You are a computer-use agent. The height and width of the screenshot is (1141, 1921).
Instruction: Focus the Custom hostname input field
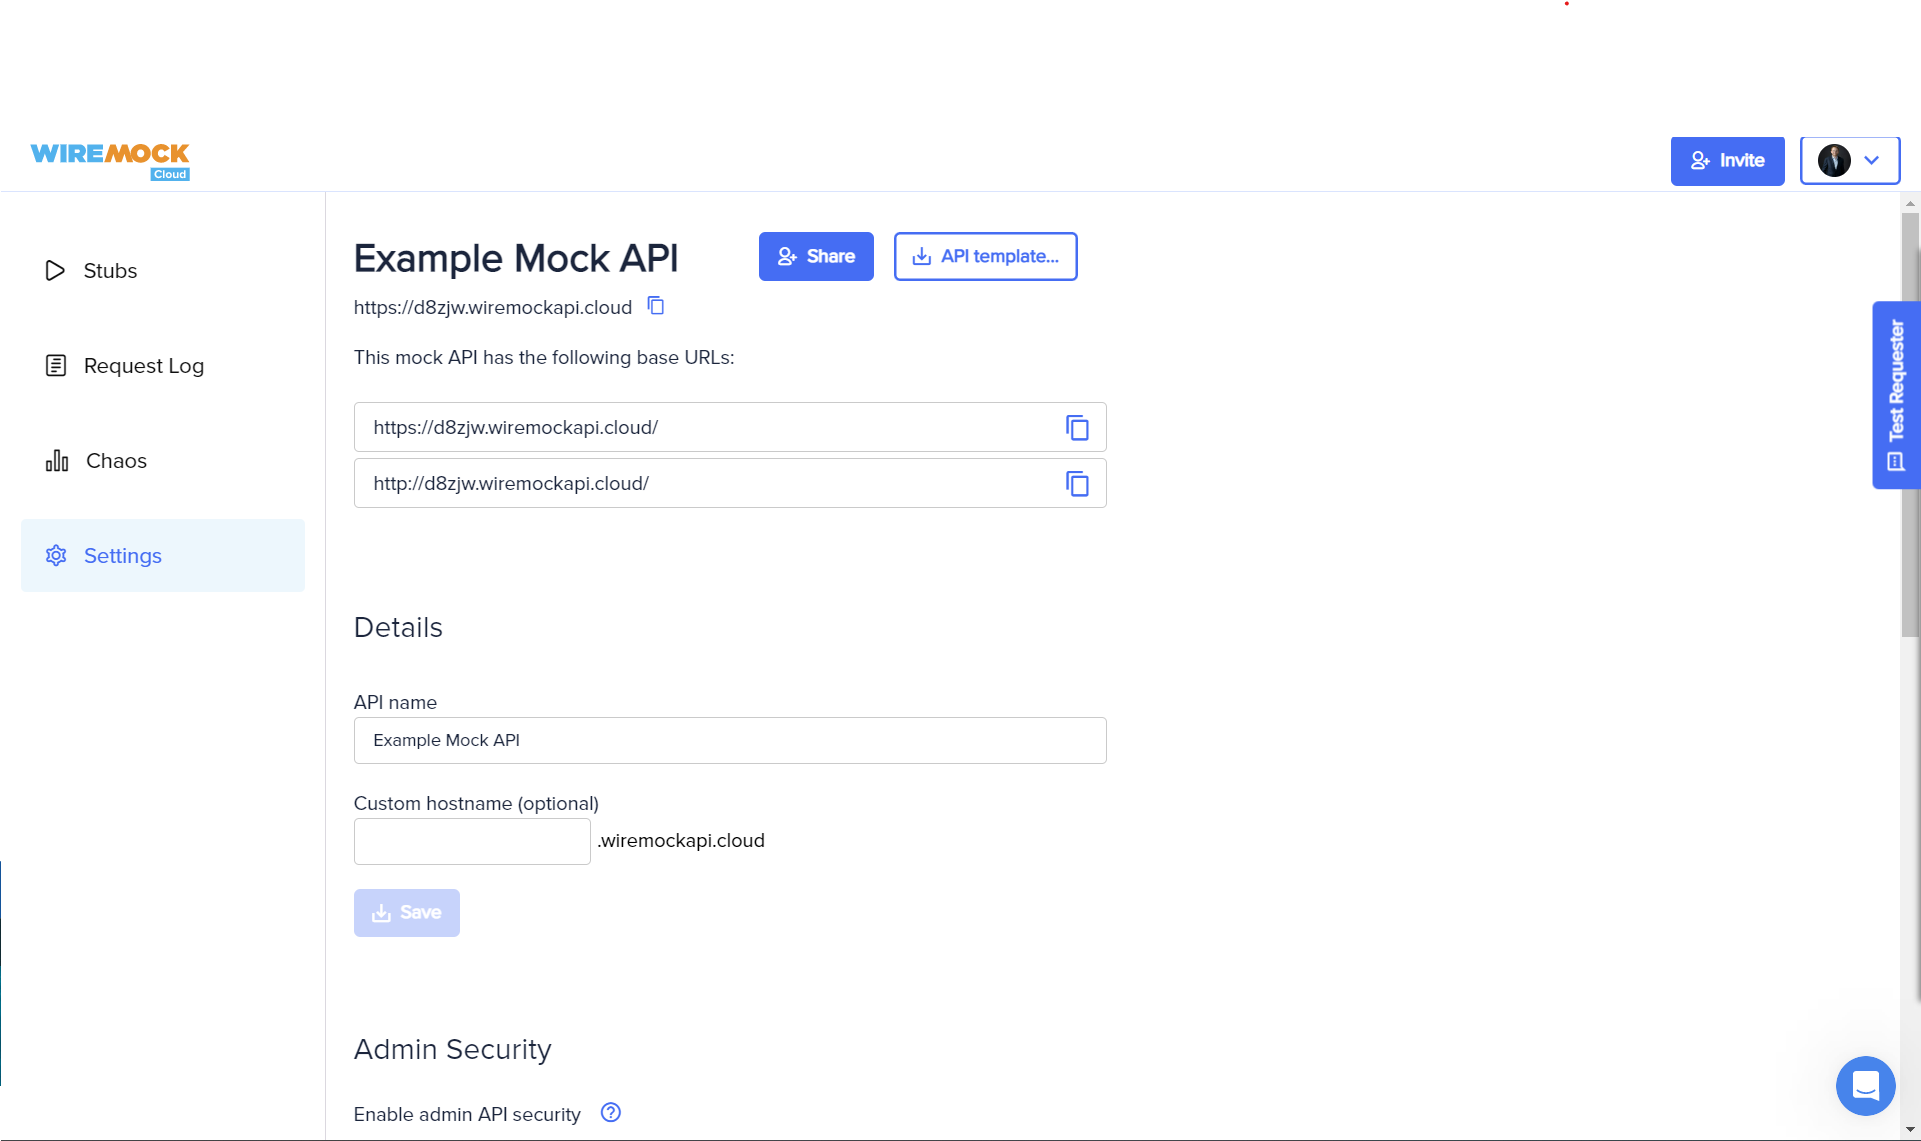[x=472, y=841]
